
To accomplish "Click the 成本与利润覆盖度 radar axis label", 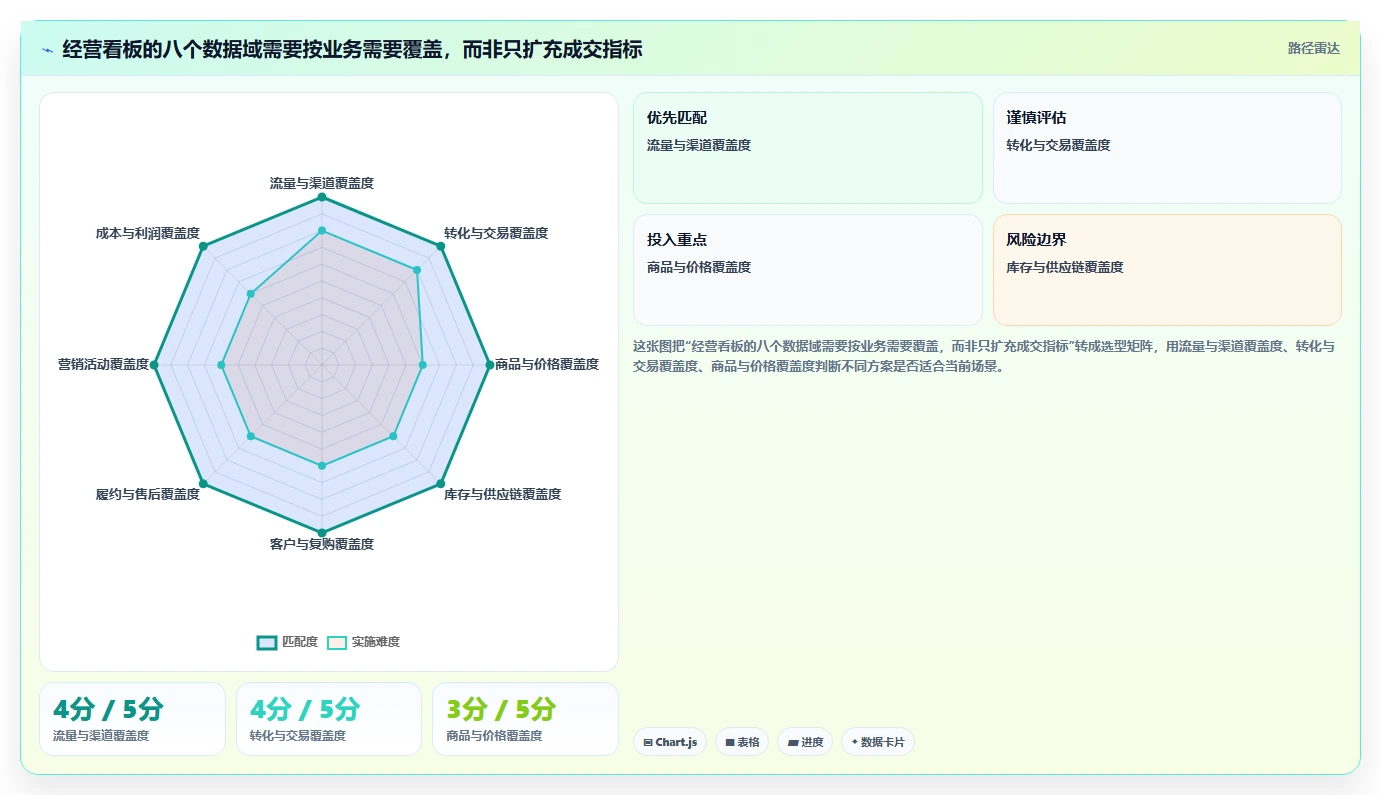I will point(148,233).
